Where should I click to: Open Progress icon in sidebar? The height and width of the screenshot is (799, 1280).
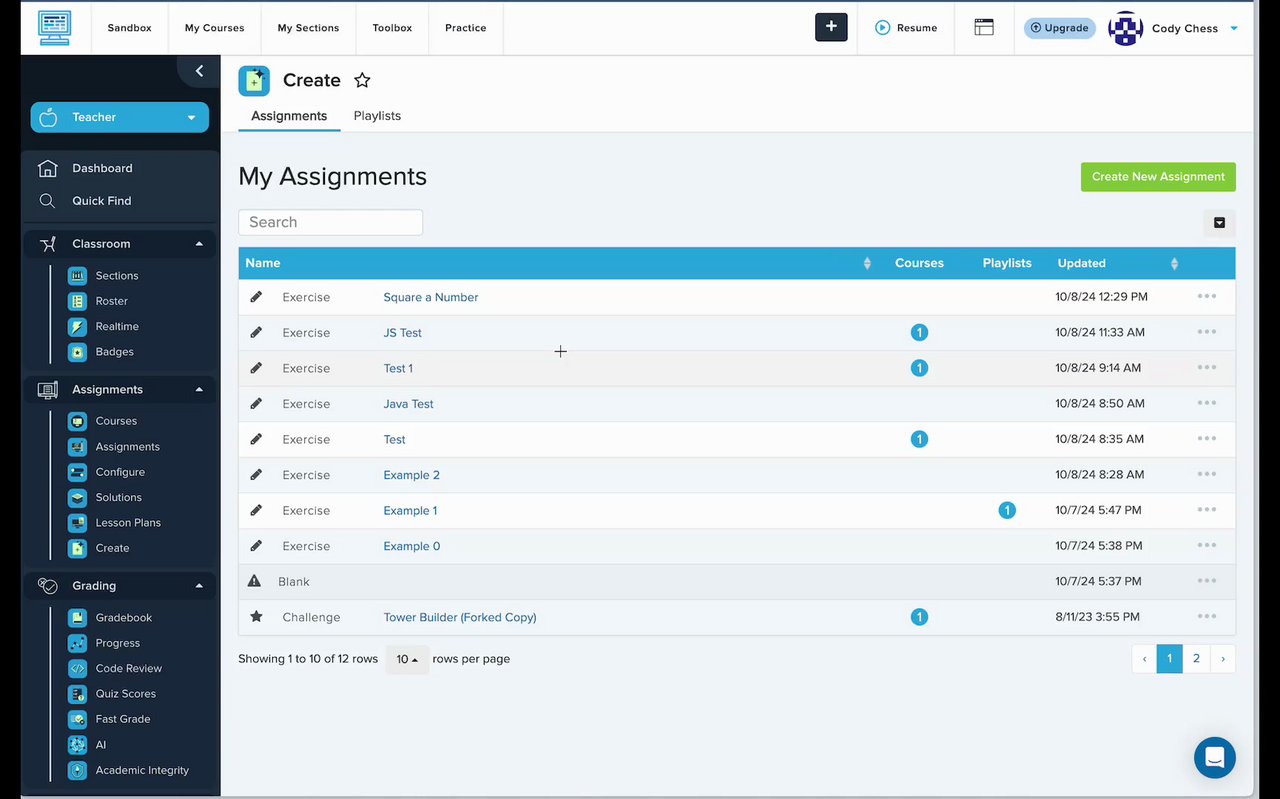pos(77,643)
